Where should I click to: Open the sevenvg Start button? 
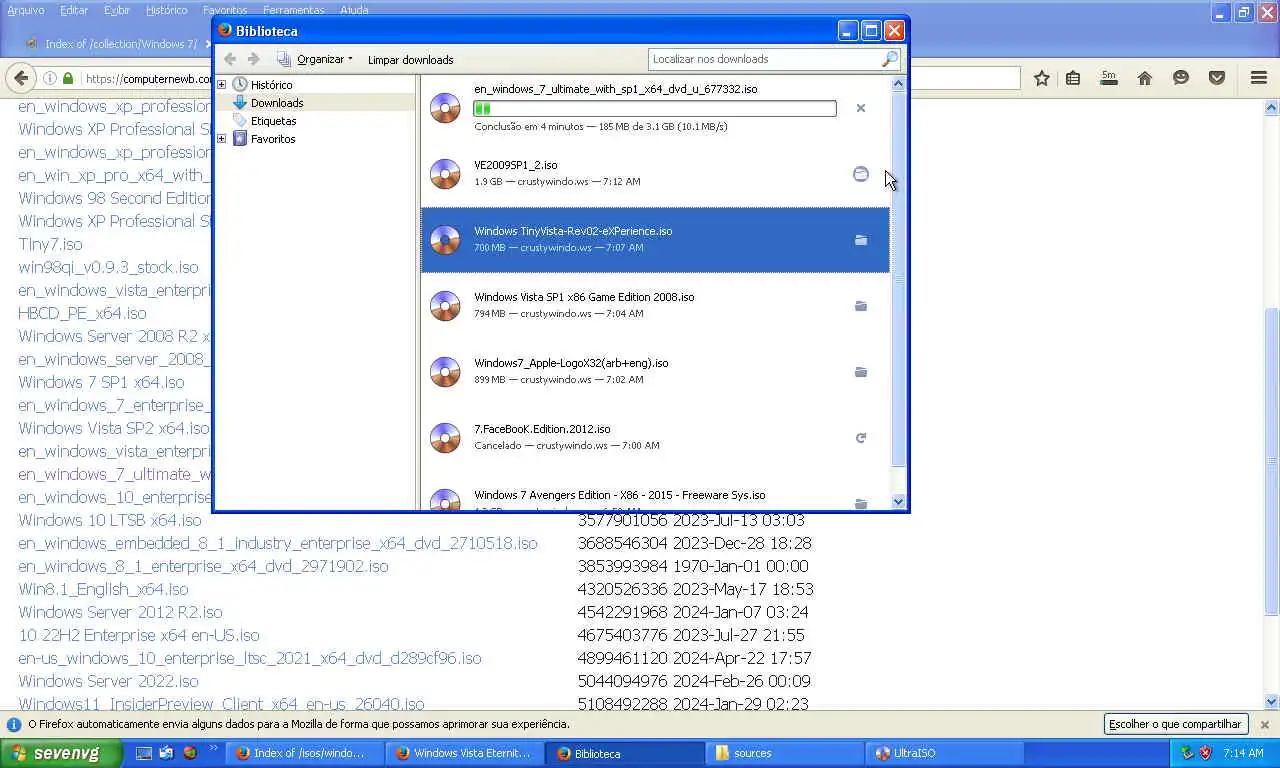61,753
